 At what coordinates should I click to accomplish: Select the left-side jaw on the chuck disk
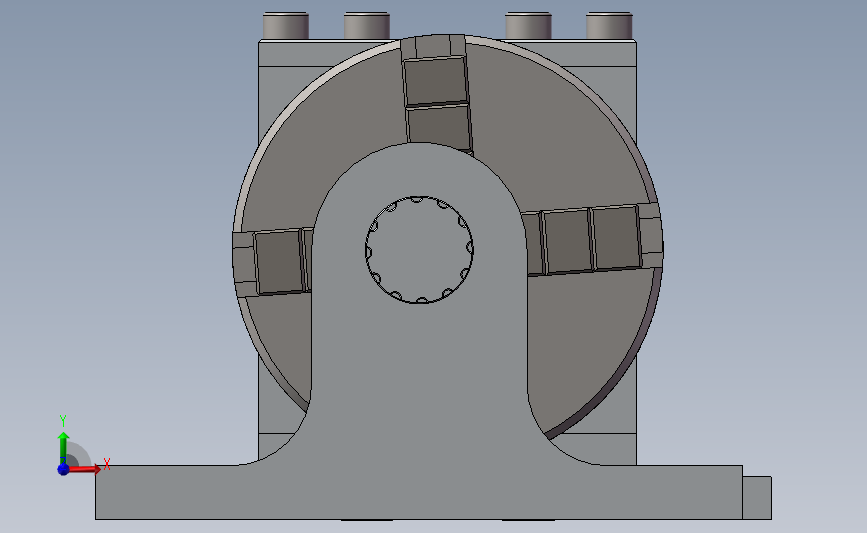[x=273, y=262]
